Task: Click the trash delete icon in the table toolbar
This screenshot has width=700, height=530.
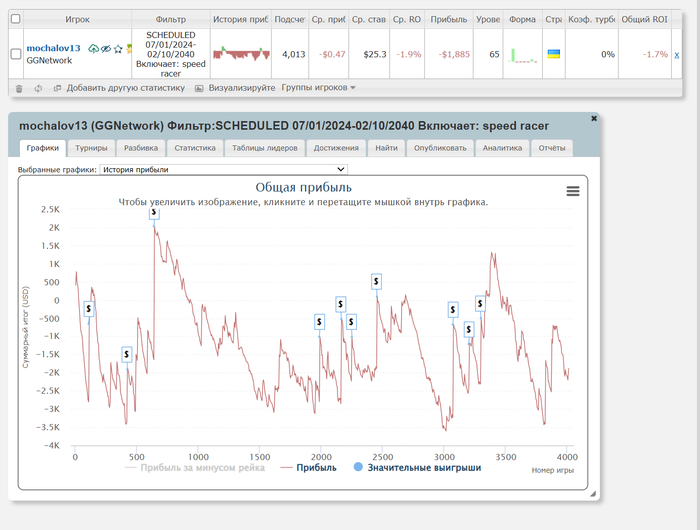Action: coord(19,88)
